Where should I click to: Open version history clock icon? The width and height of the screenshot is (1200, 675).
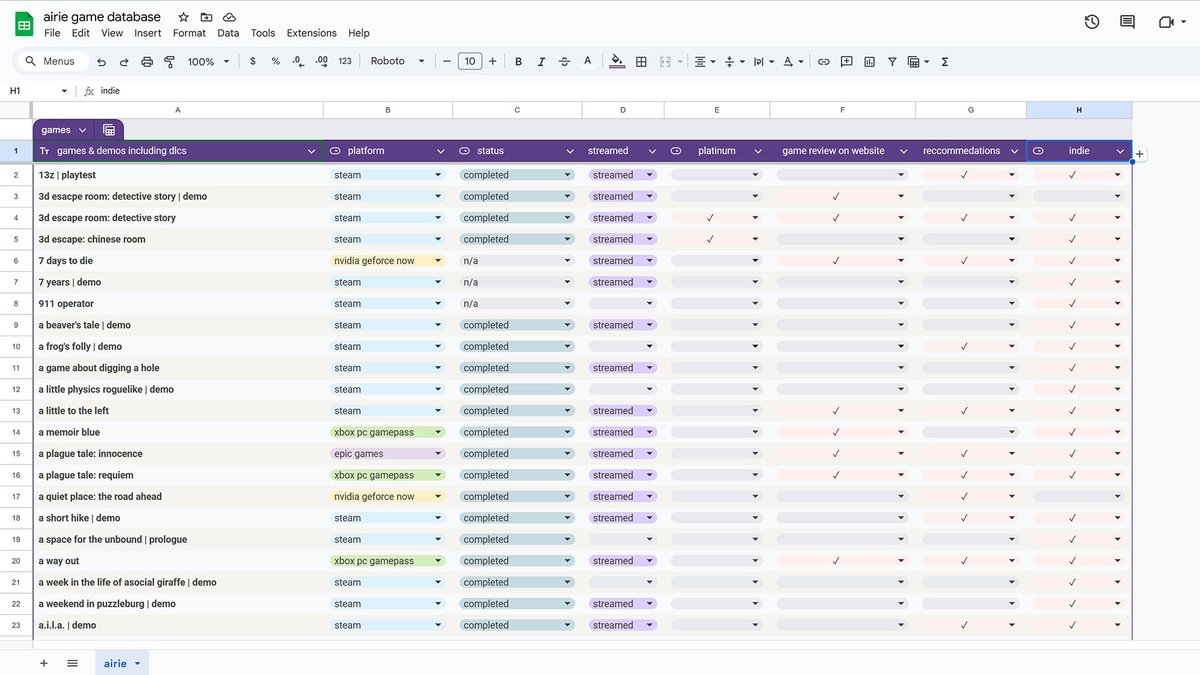(1091, 22)
